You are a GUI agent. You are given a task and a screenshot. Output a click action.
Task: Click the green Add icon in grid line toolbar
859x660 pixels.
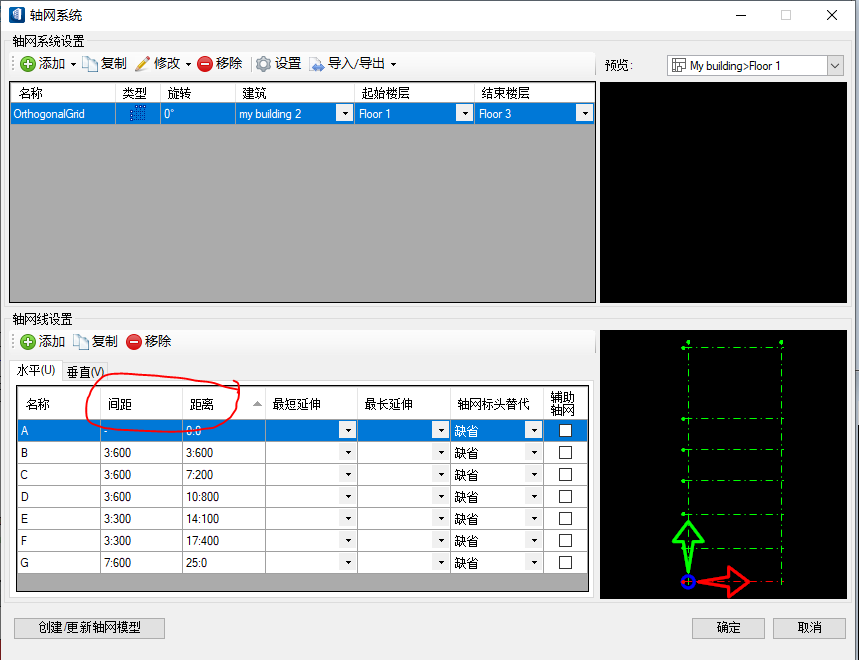click(x=27, y=342)
